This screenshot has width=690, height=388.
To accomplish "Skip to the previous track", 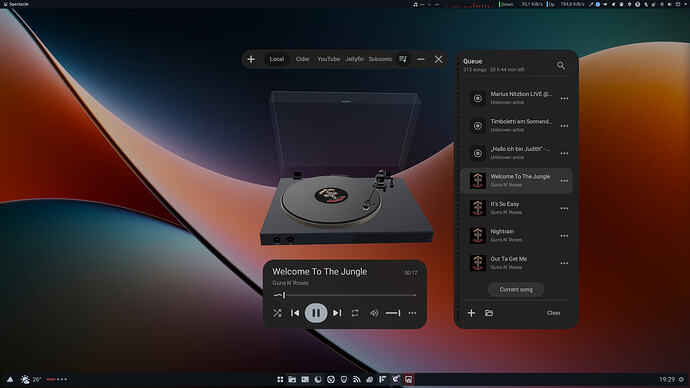I will [295, 313].
